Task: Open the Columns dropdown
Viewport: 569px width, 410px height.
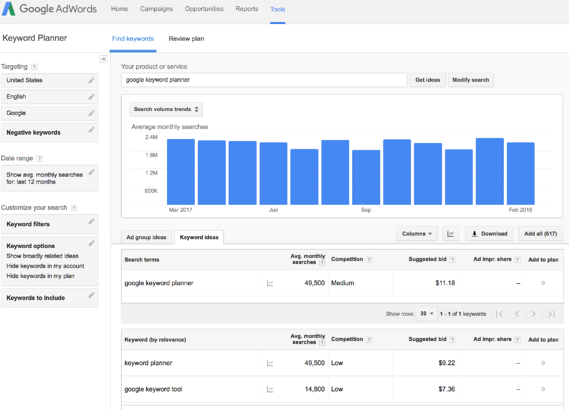Action: 417,234
